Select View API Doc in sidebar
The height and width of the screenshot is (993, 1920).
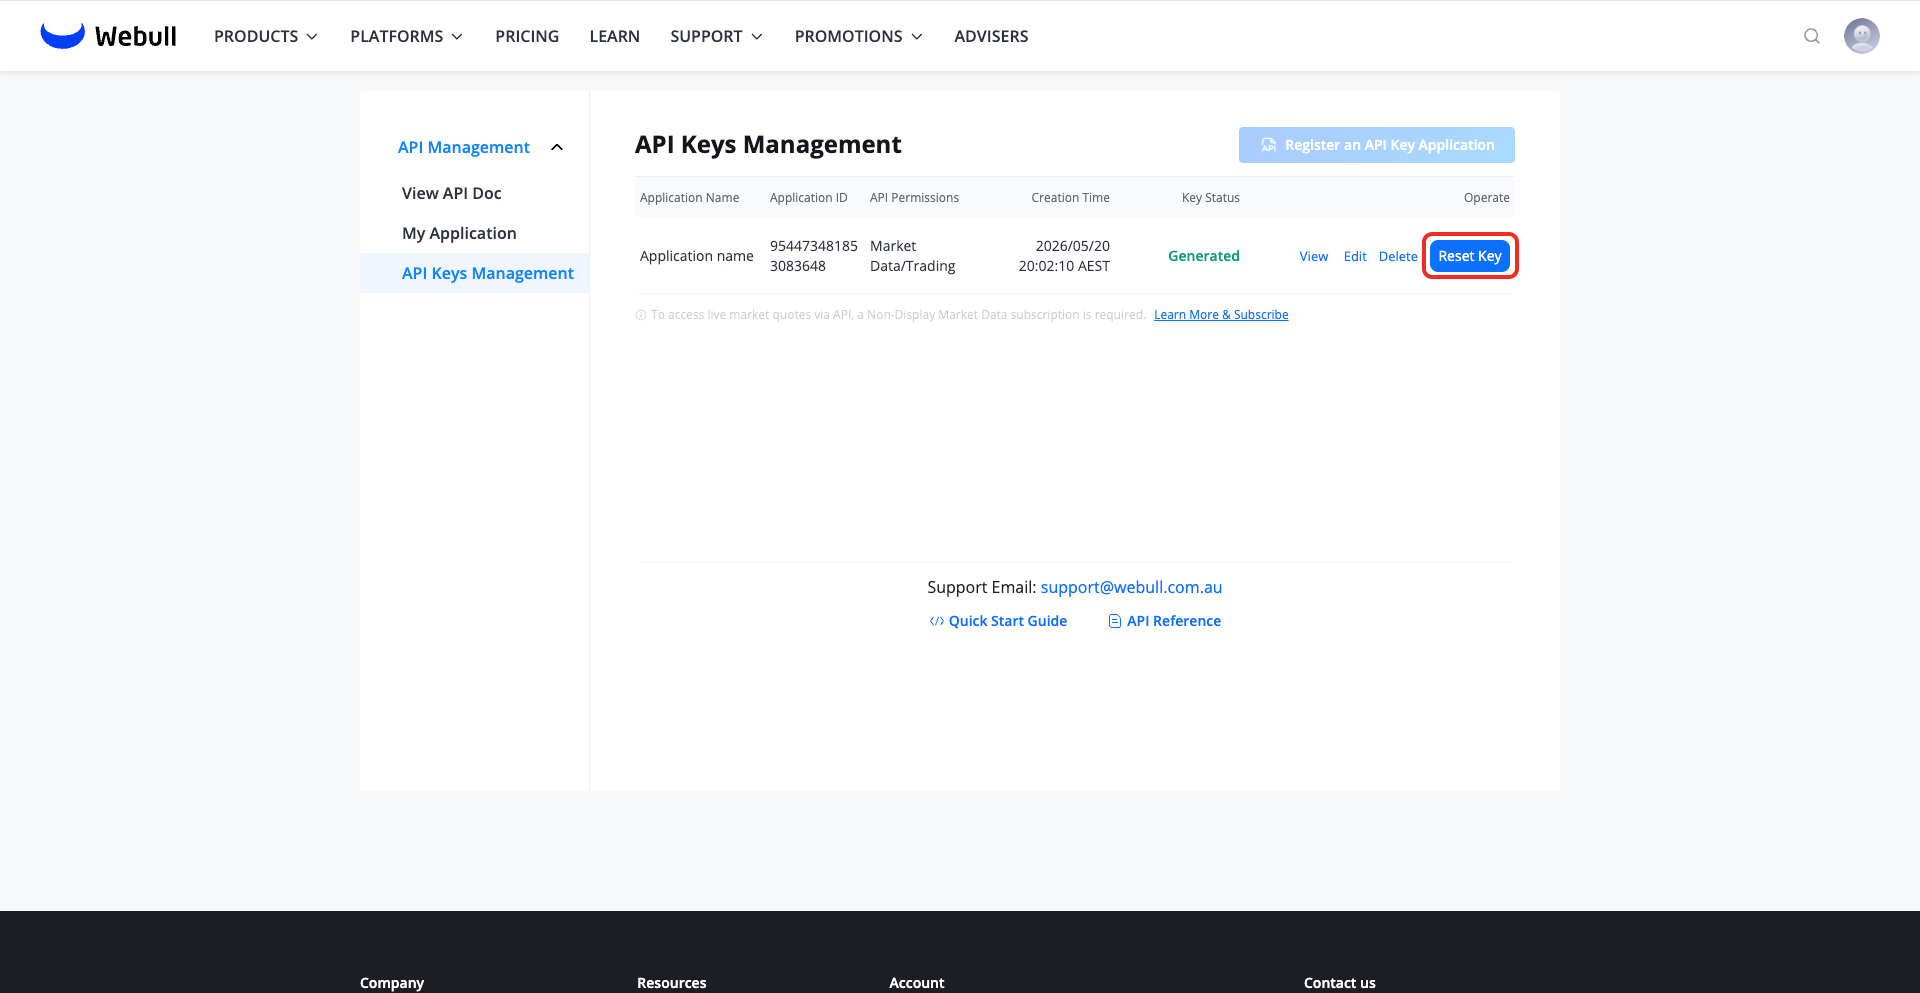(x=452, y=193)
